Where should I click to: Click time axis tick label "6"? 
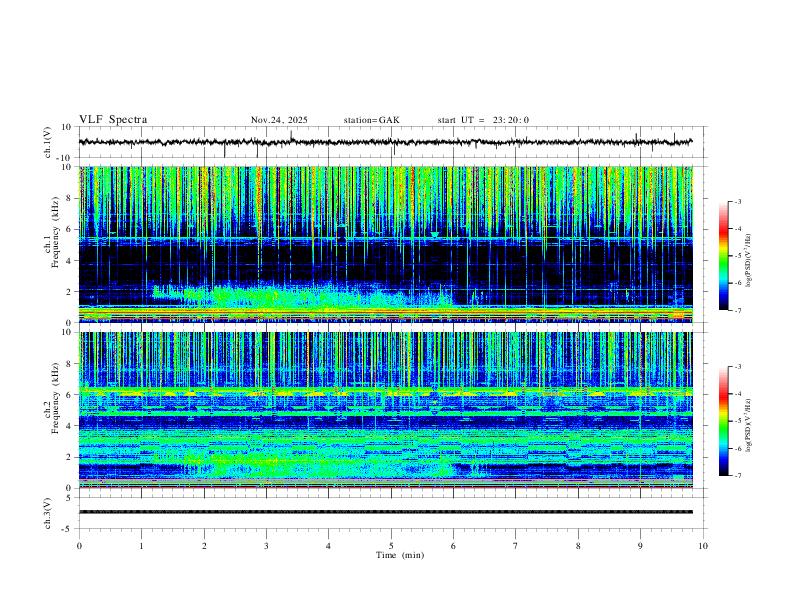[453, 546]
